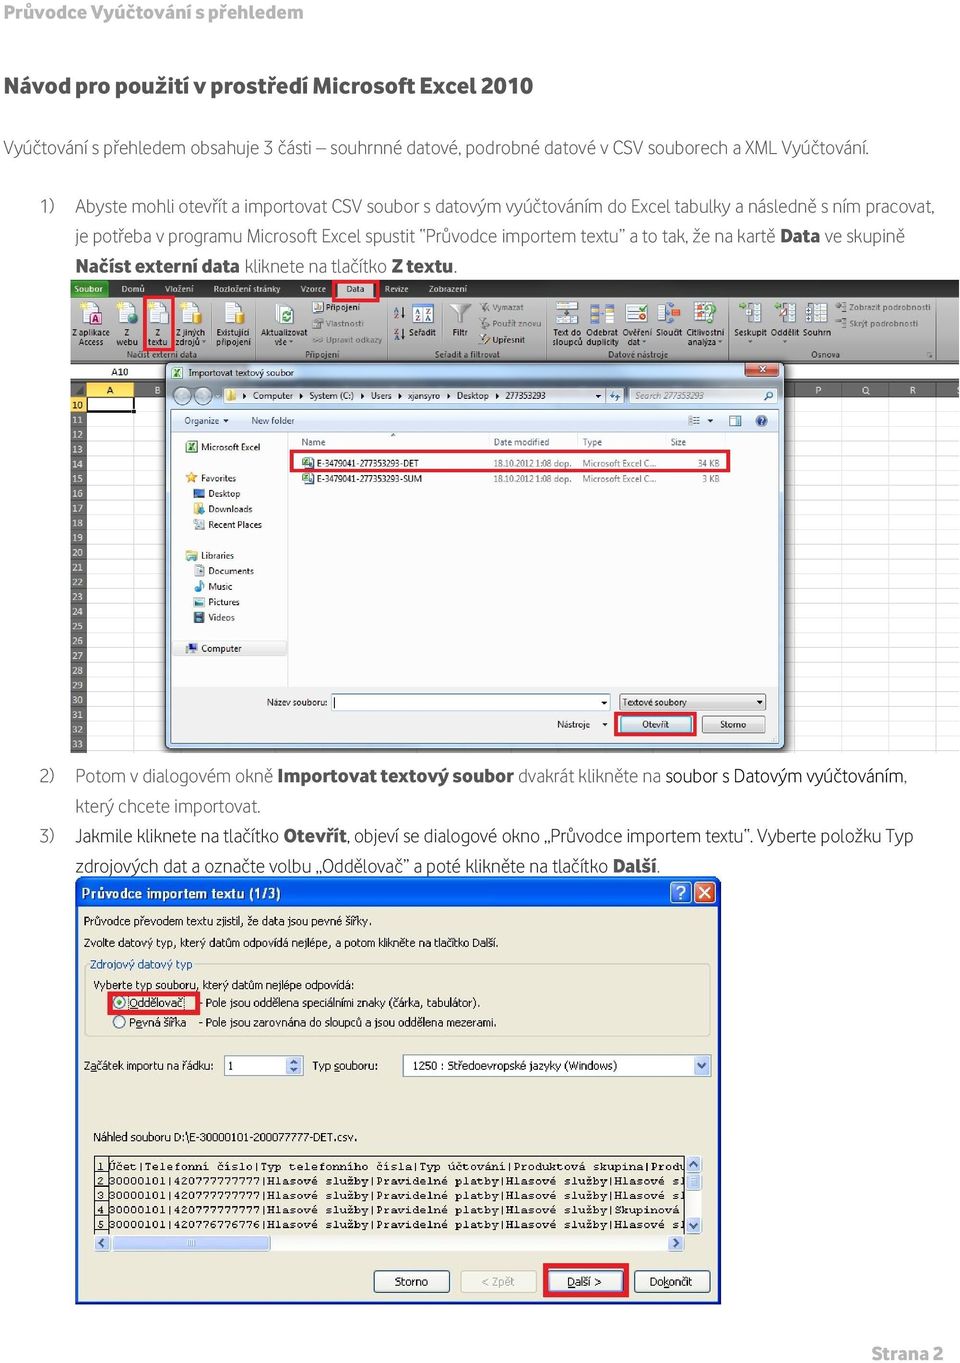Click the help '?' button of import wizard
960x1363 pixels.
680,892
